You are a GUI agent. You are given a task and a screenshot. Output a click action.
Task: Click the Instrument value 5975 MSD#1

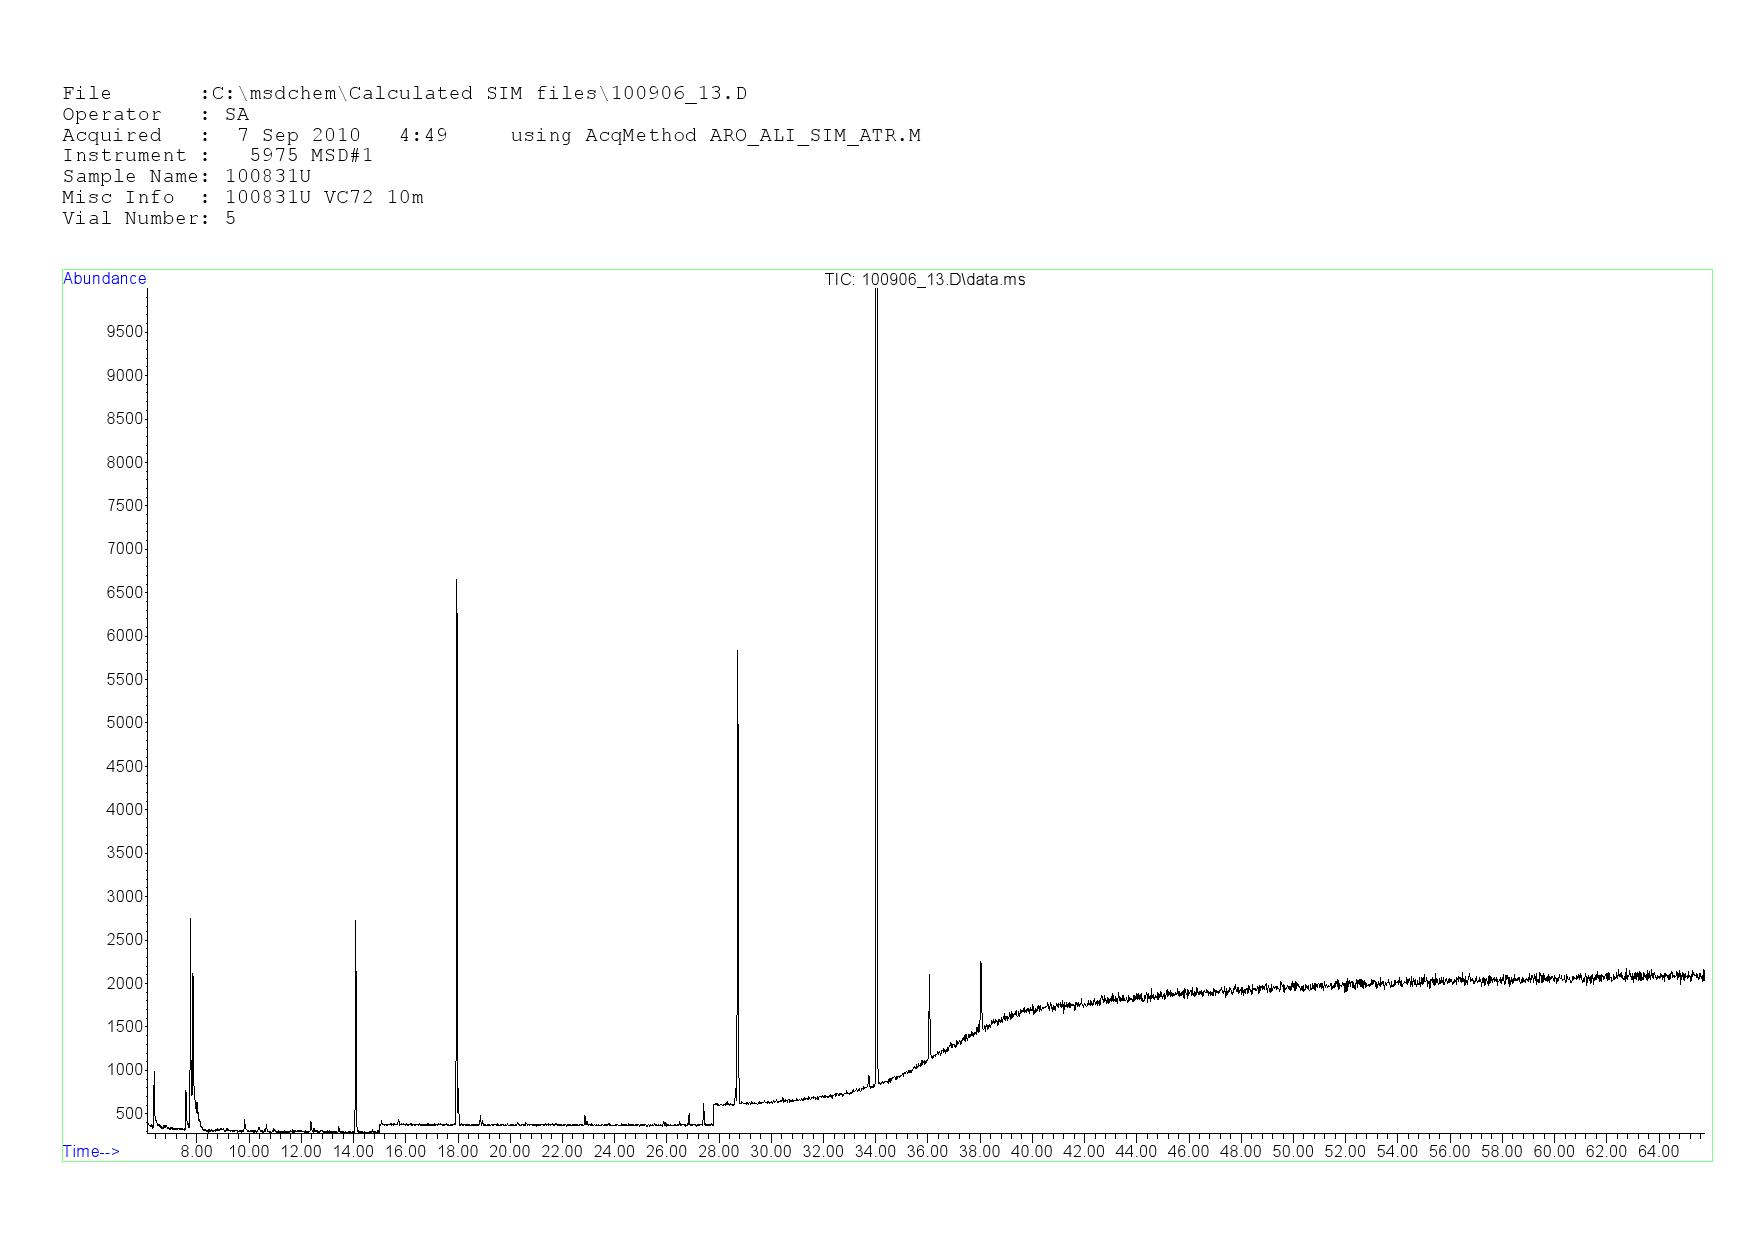[x=311, y=156]
